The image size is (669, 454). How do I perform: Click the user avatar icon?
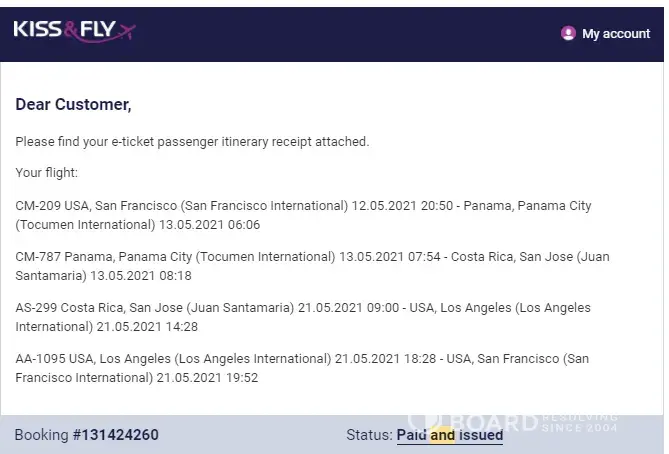(568, 33)
